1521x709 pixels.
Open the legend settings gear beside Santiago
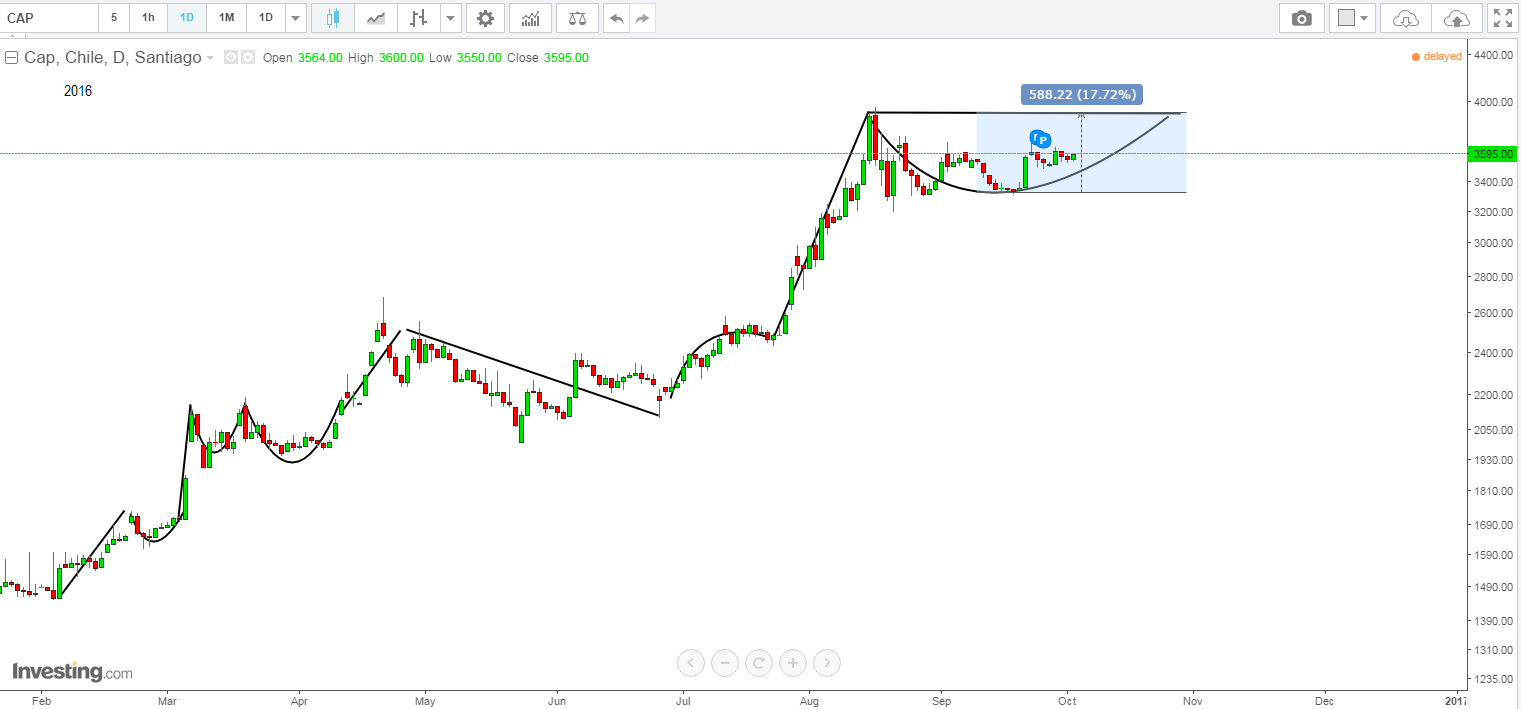click(248, 57)
